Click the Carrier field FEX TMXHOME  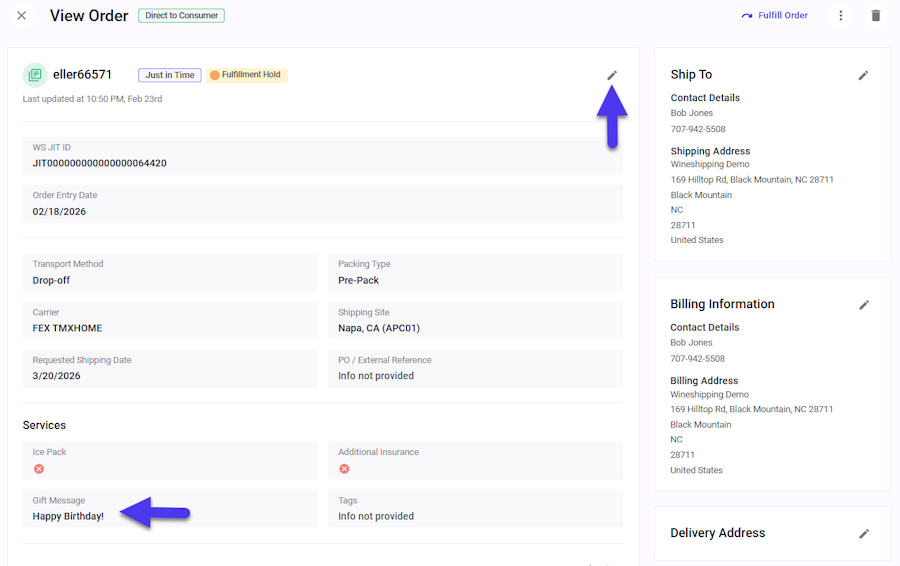(170, 320)
